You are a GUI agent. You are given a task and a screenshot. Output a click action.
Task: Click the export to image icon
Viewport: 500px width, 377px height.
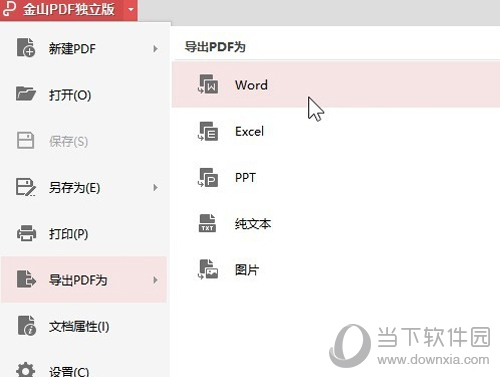(x=208, y=269)
